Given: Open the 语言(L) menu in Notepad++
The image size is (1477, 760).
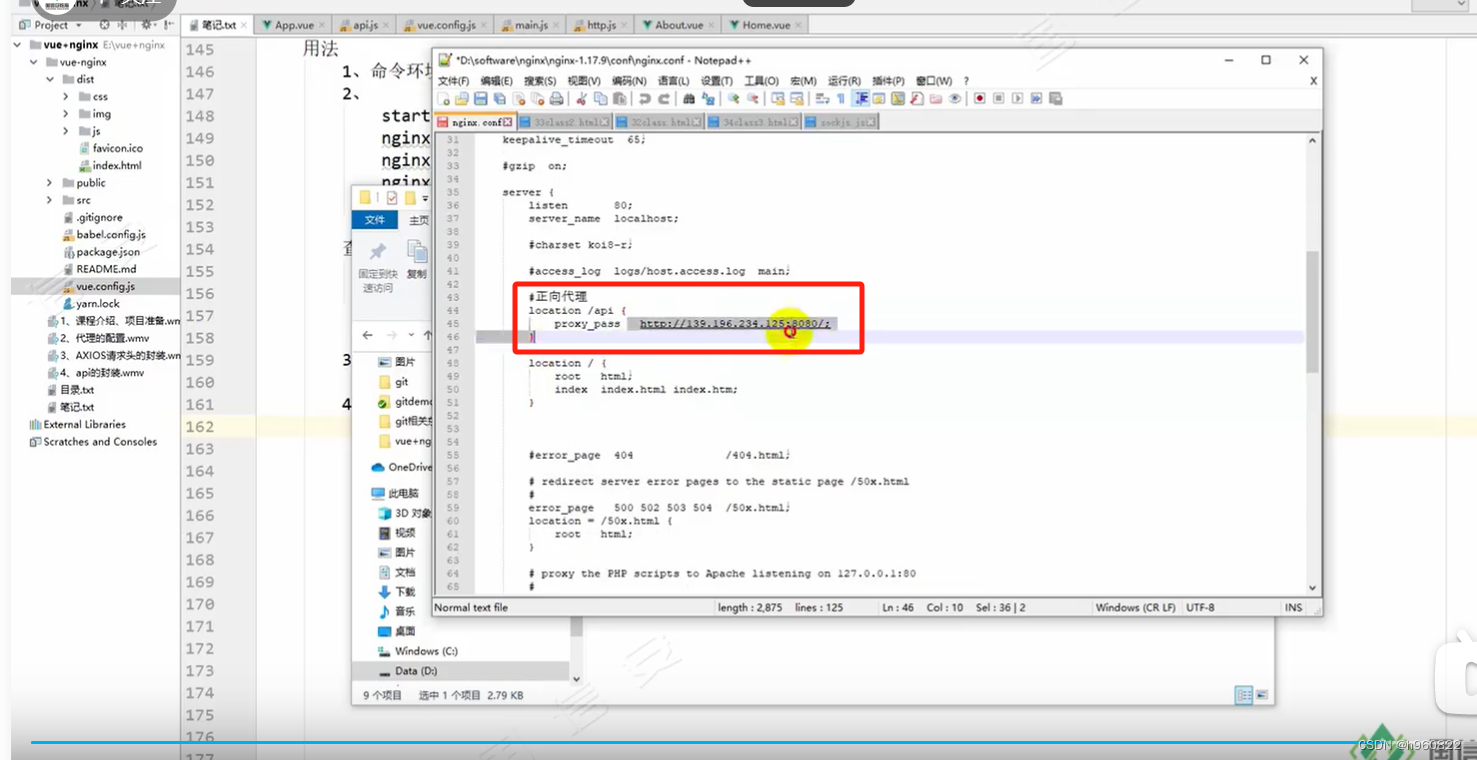Looking at the screenshot, I should 673,81.
